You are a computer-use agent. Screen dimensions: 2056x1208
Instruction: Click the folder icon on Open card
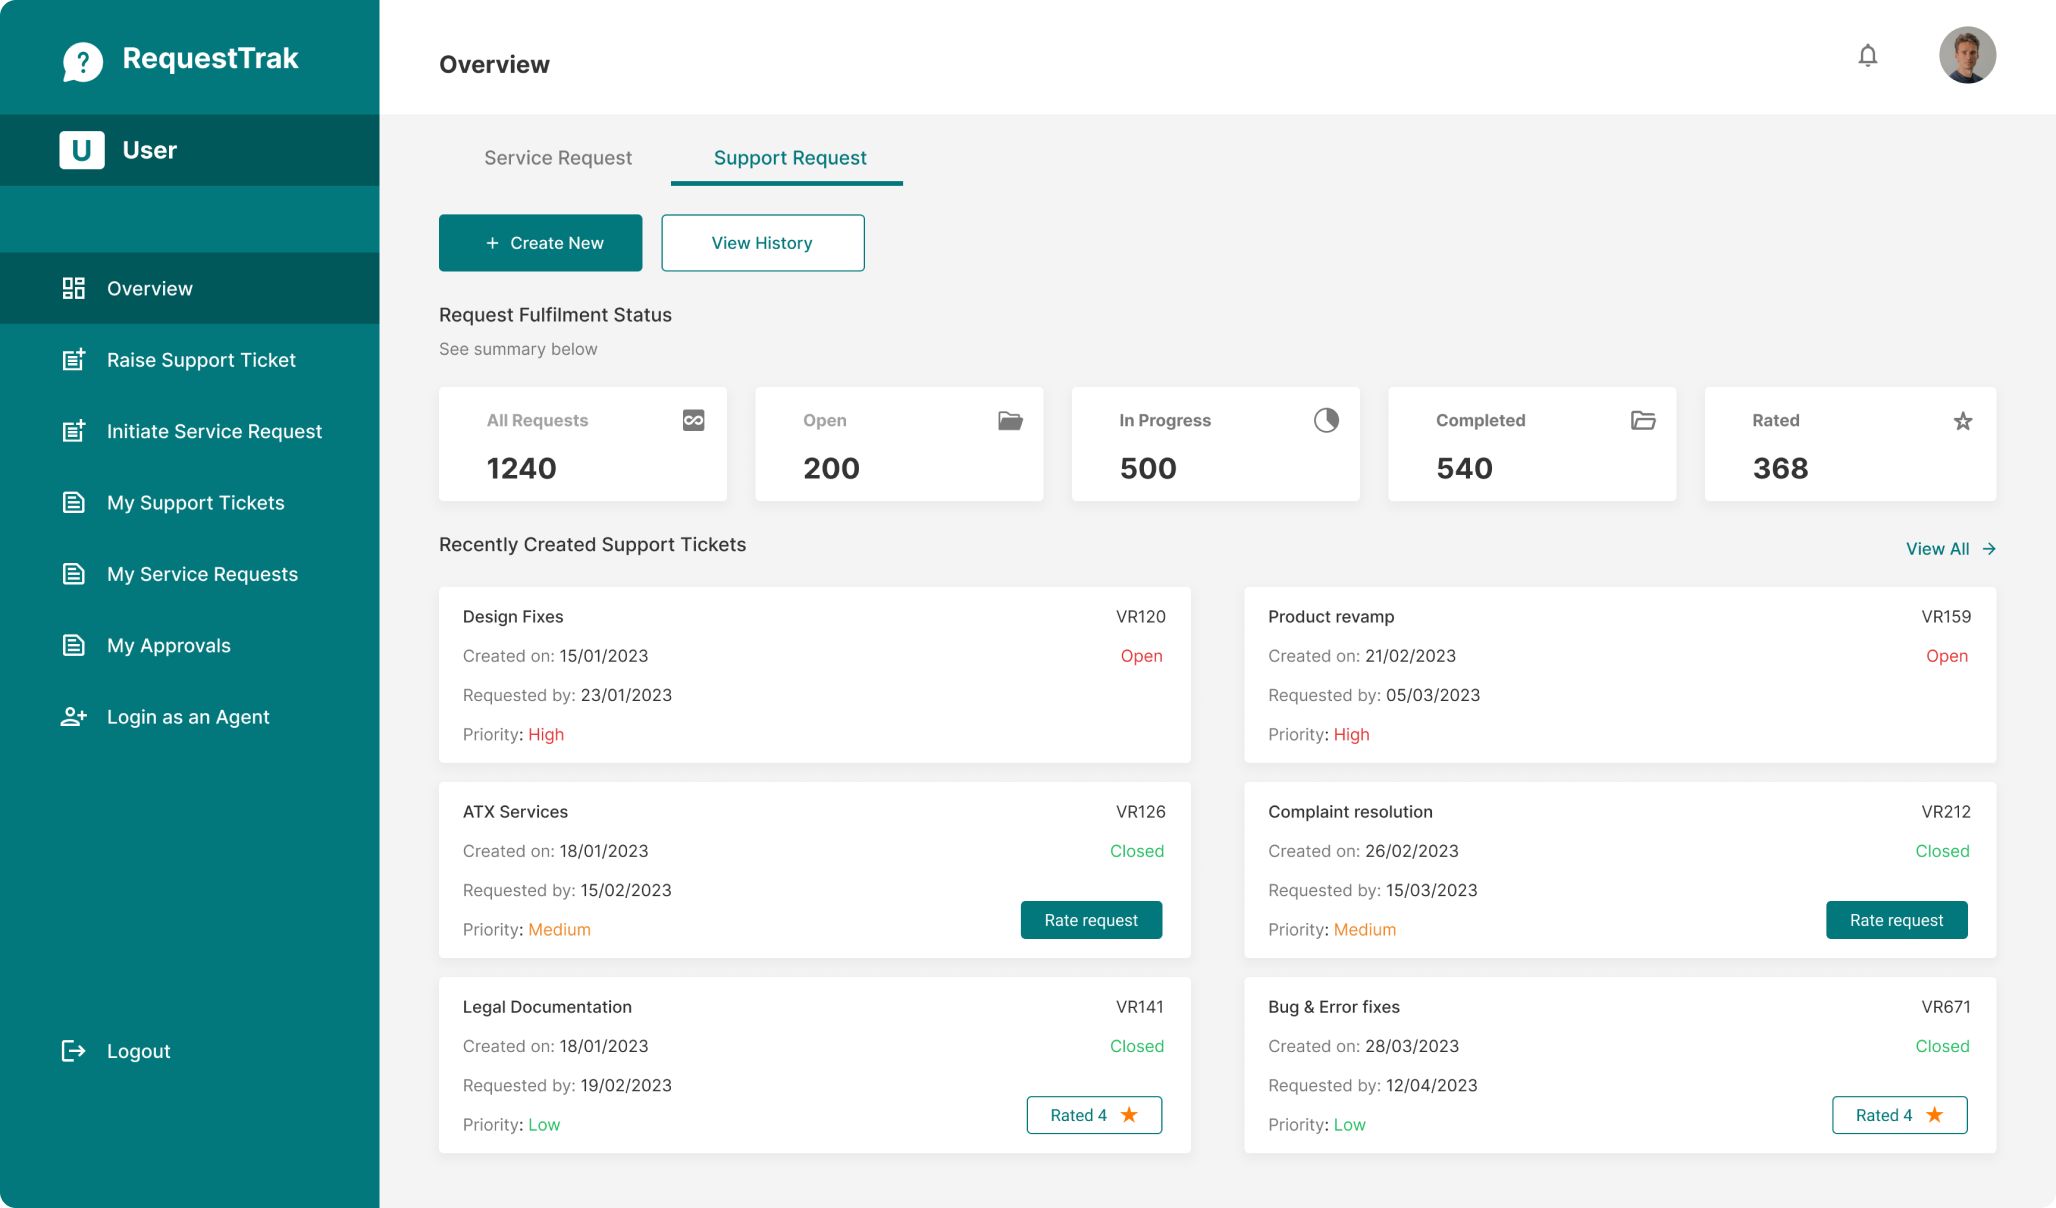[1010, 420]
